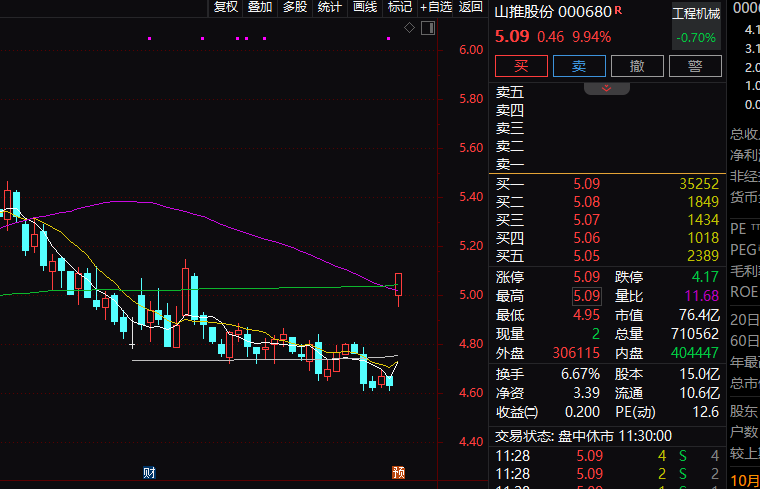Click the 卖五 ask row label
The width and height of the screenshot is (760, 489).
click(x=510, y=92)
